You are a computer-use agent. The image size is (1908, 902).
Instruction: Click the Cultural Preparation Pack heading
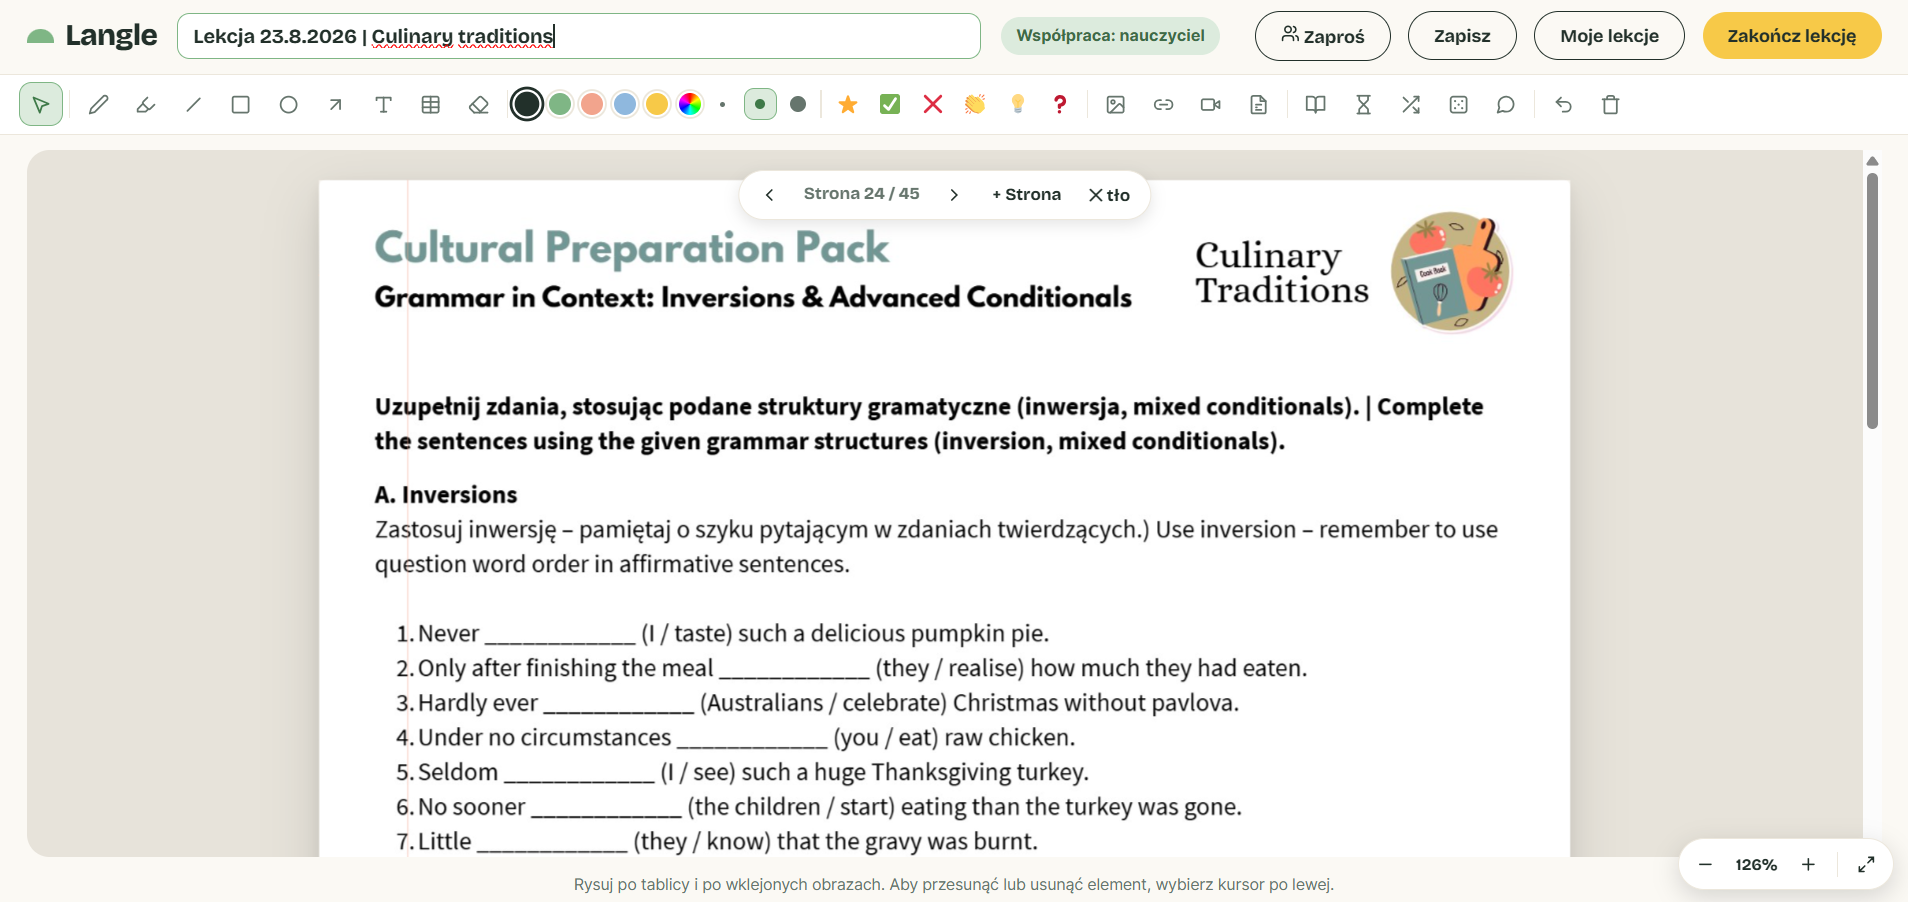632,248
